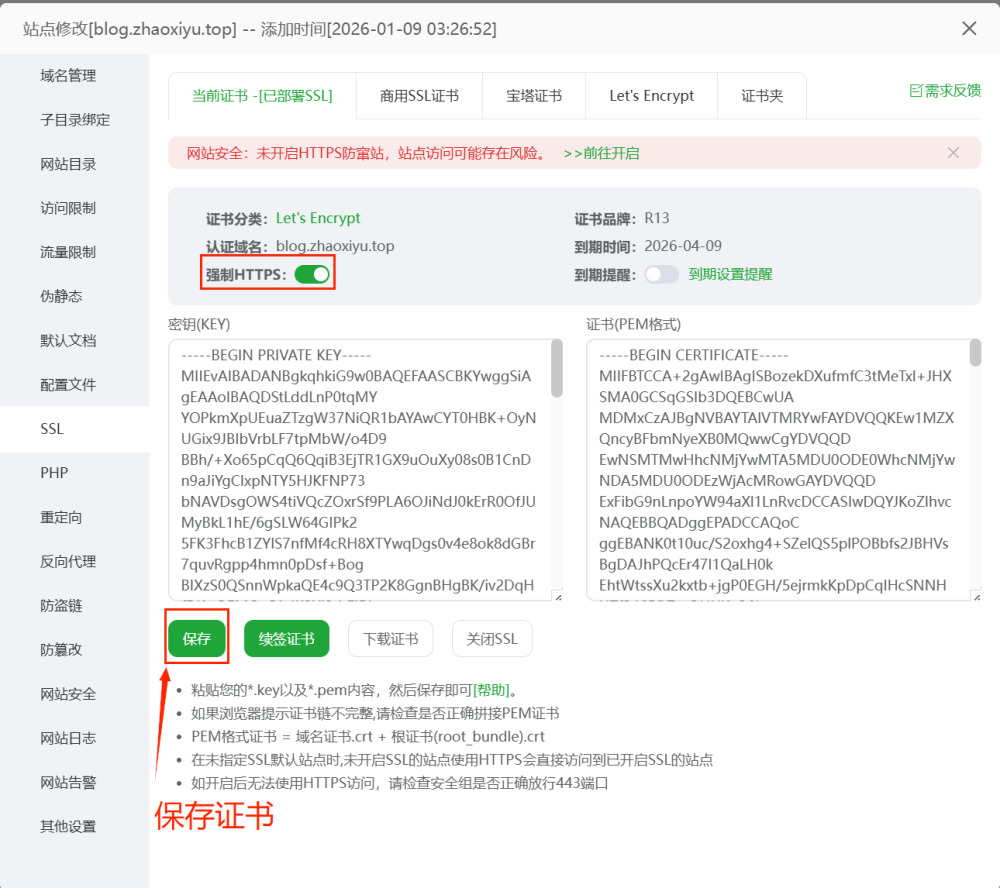Click the certificate box resize handle
The image size is (1000, 888).
(976, 597)
